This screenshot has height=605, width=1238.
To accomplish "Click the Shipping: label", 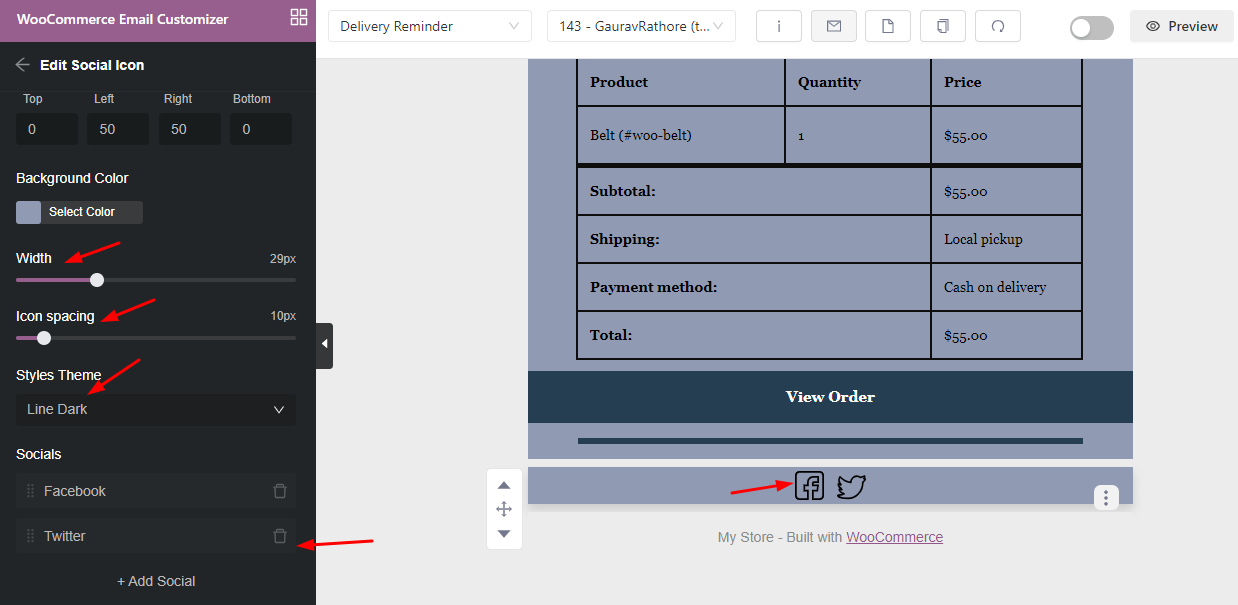I will [625, 239].
